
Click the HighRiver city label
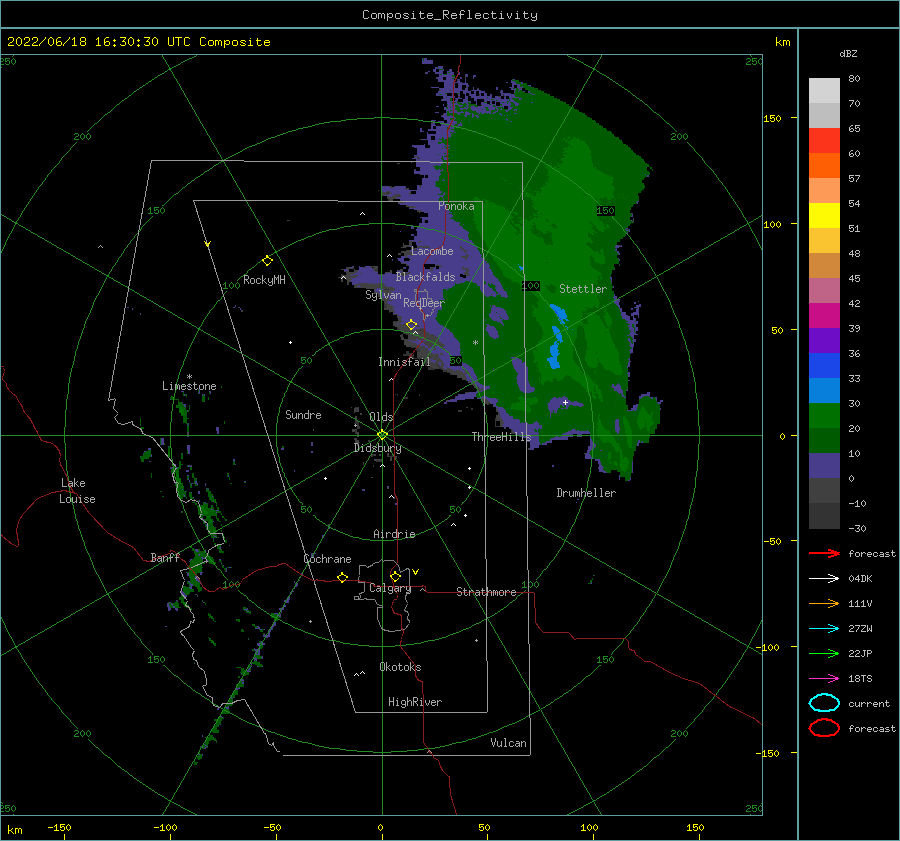415,702
